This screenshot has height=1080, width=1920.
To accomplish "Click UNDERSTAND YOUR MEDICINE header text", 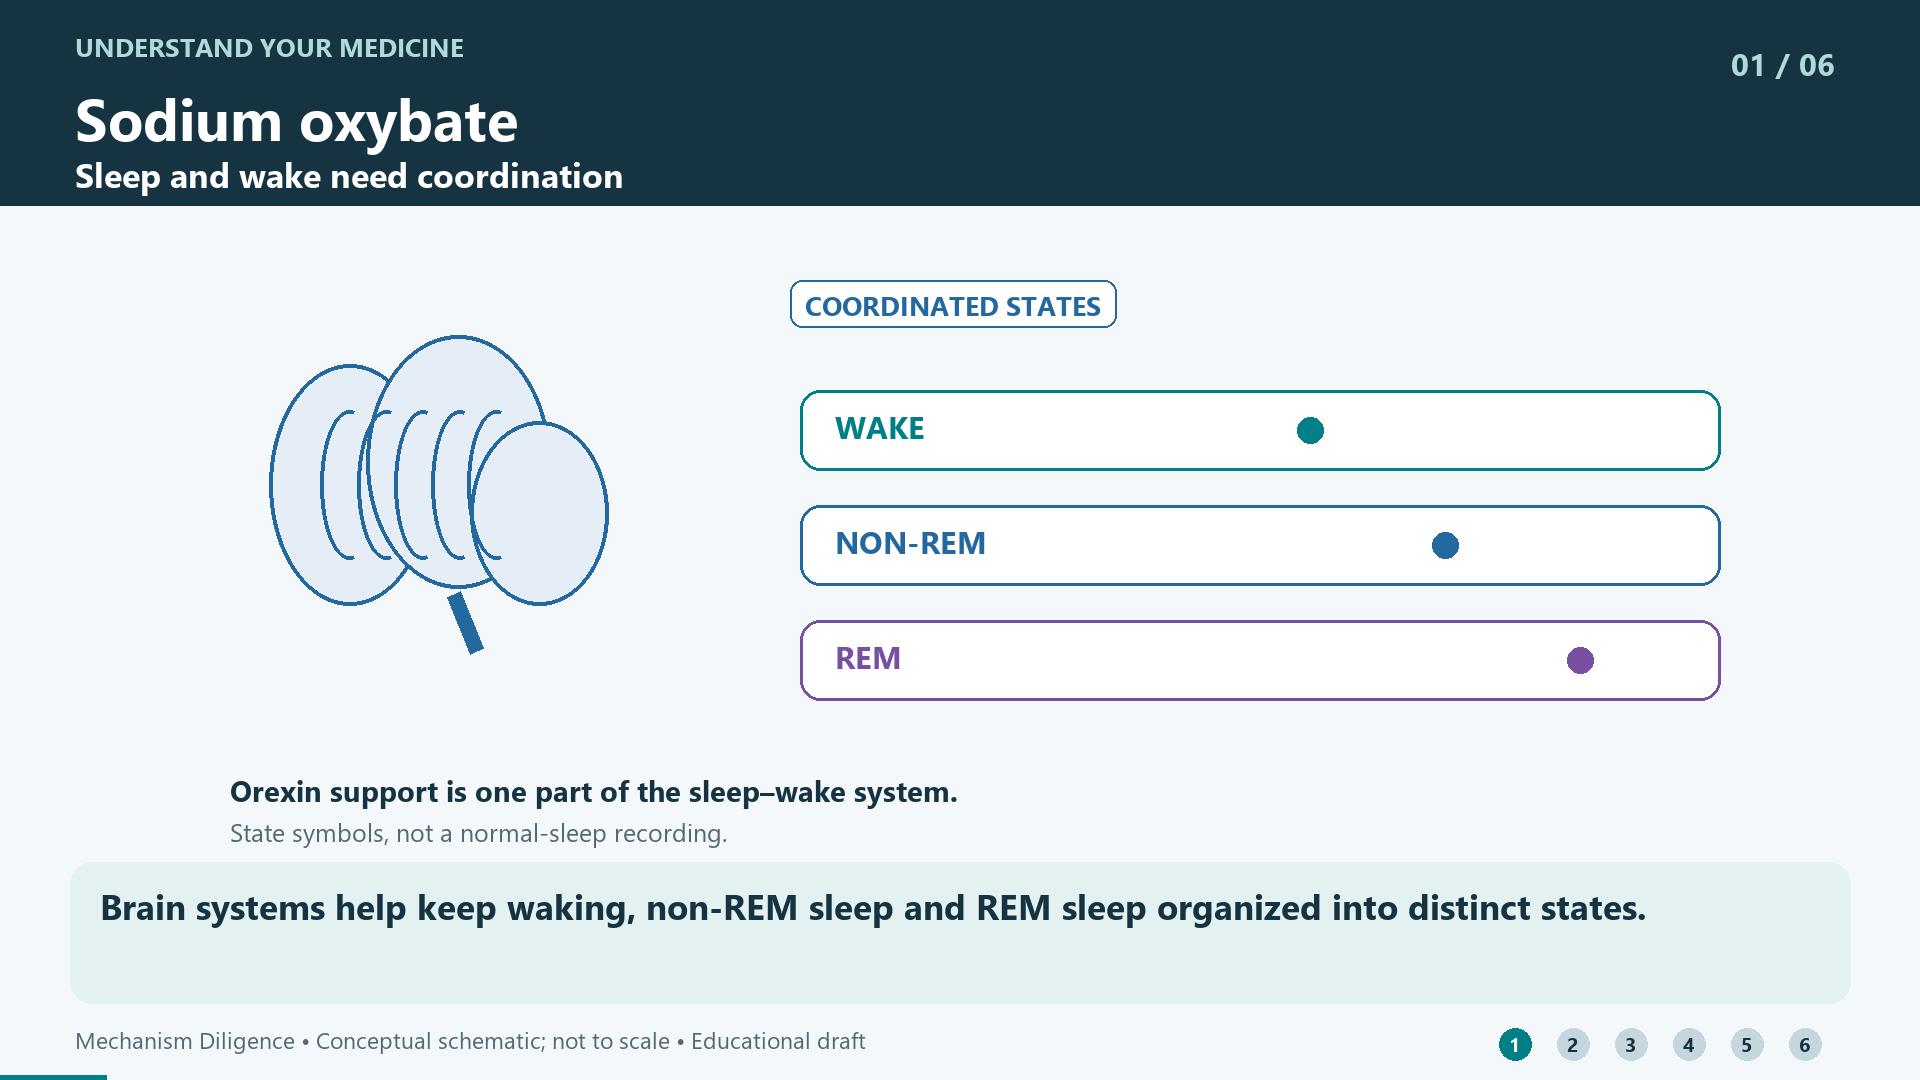I will 270,48.
